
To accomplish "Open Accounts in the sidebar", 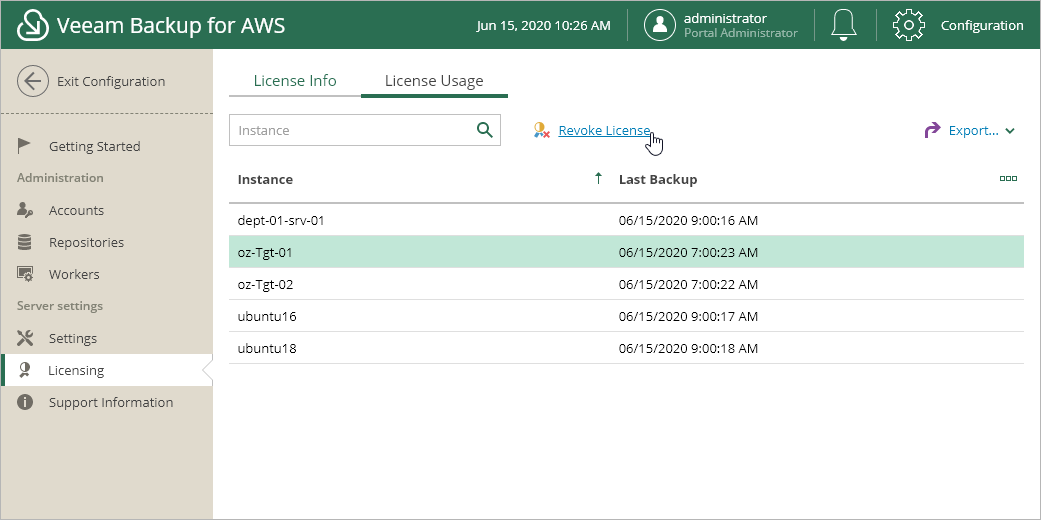I will (x=76, y=210).
